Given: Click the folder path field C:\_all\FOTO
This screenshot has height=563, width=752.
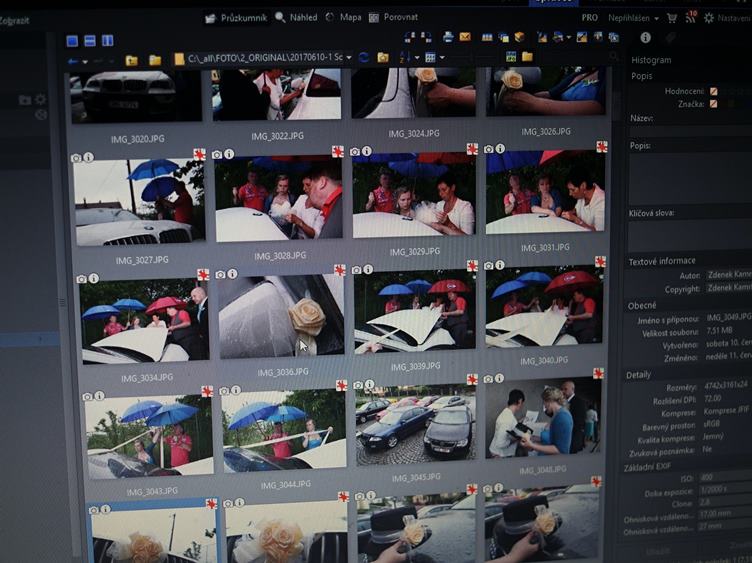Looking at the screenshot, I should (264, 58).
